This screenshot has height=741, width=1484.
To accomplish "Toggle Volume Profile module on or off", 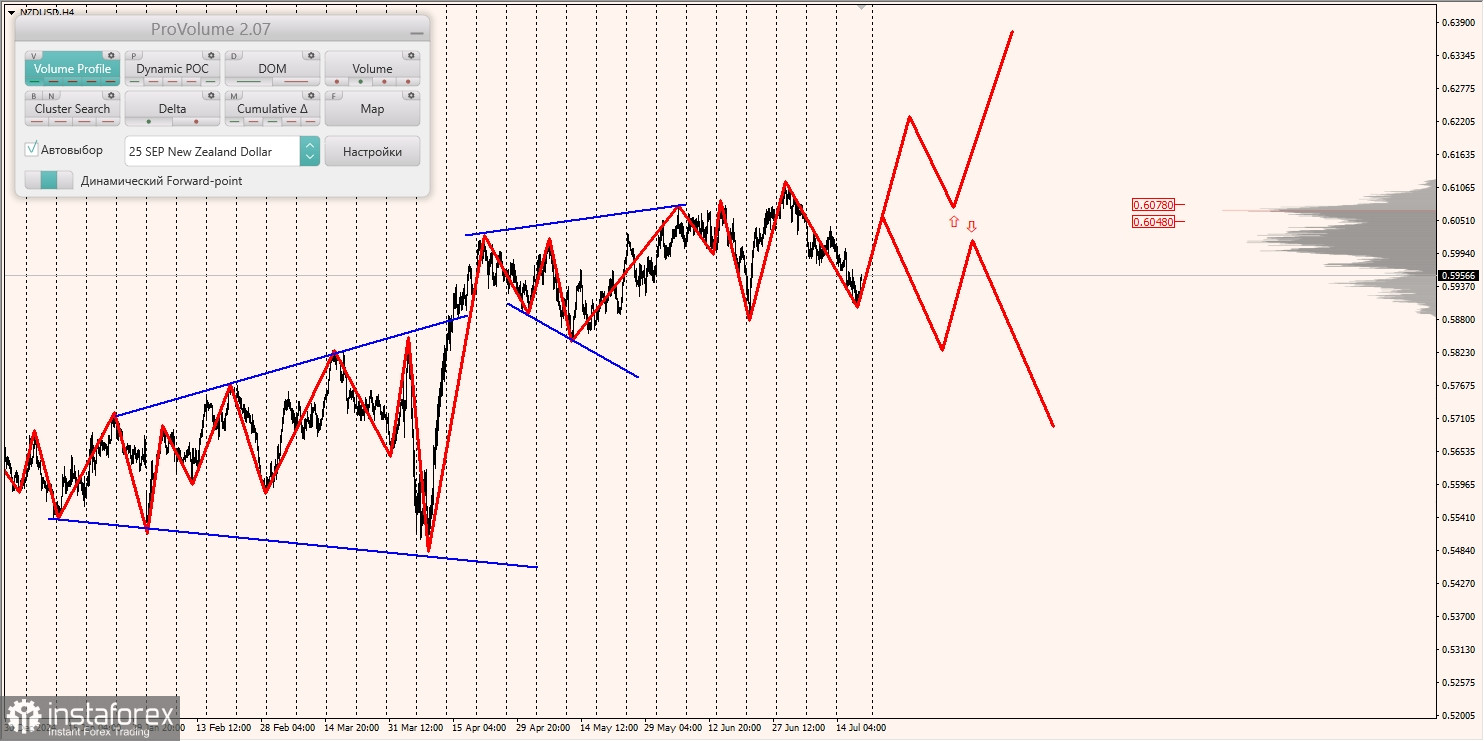I will pyautogui.click(x=72, y=69).
